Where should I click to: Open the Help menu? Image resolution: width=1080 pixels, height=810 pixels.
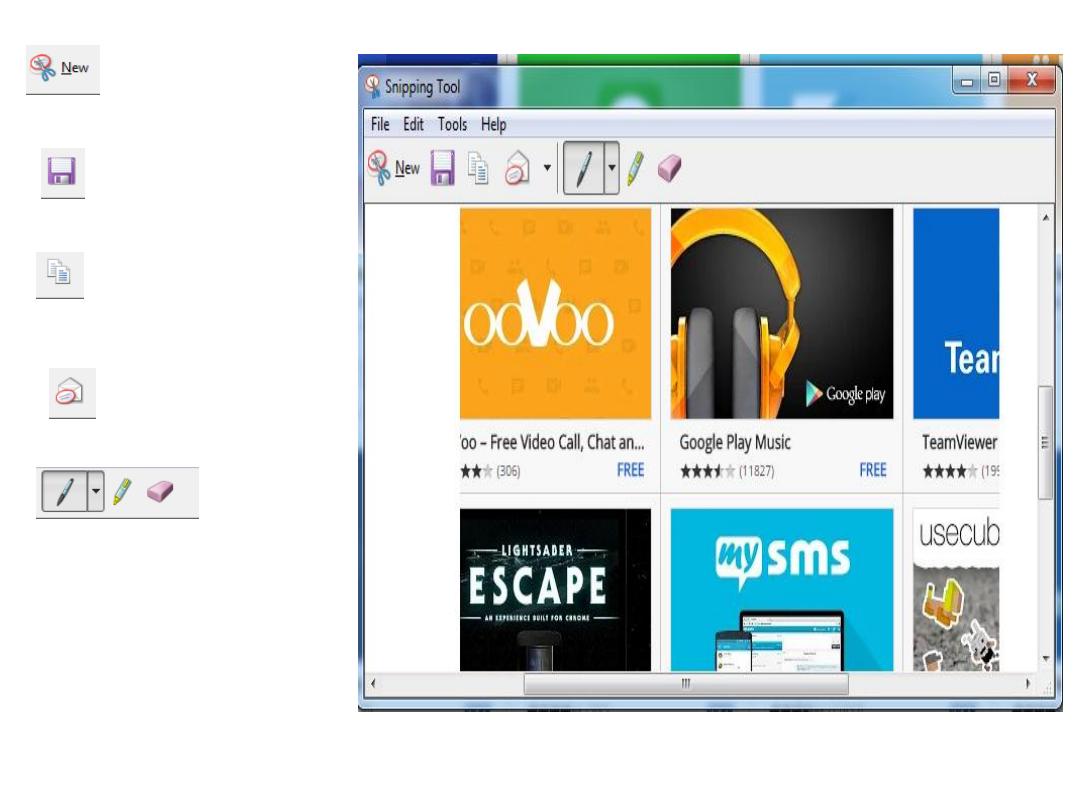(493, 125)
